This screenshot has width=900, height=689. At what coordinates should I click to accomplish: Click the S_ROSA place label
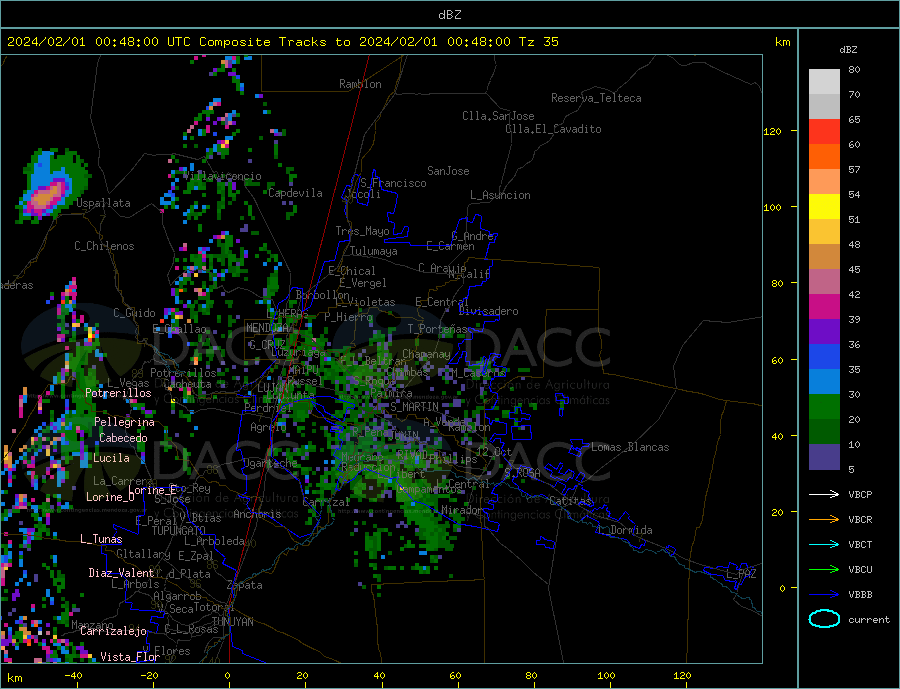tap(522, 473)
